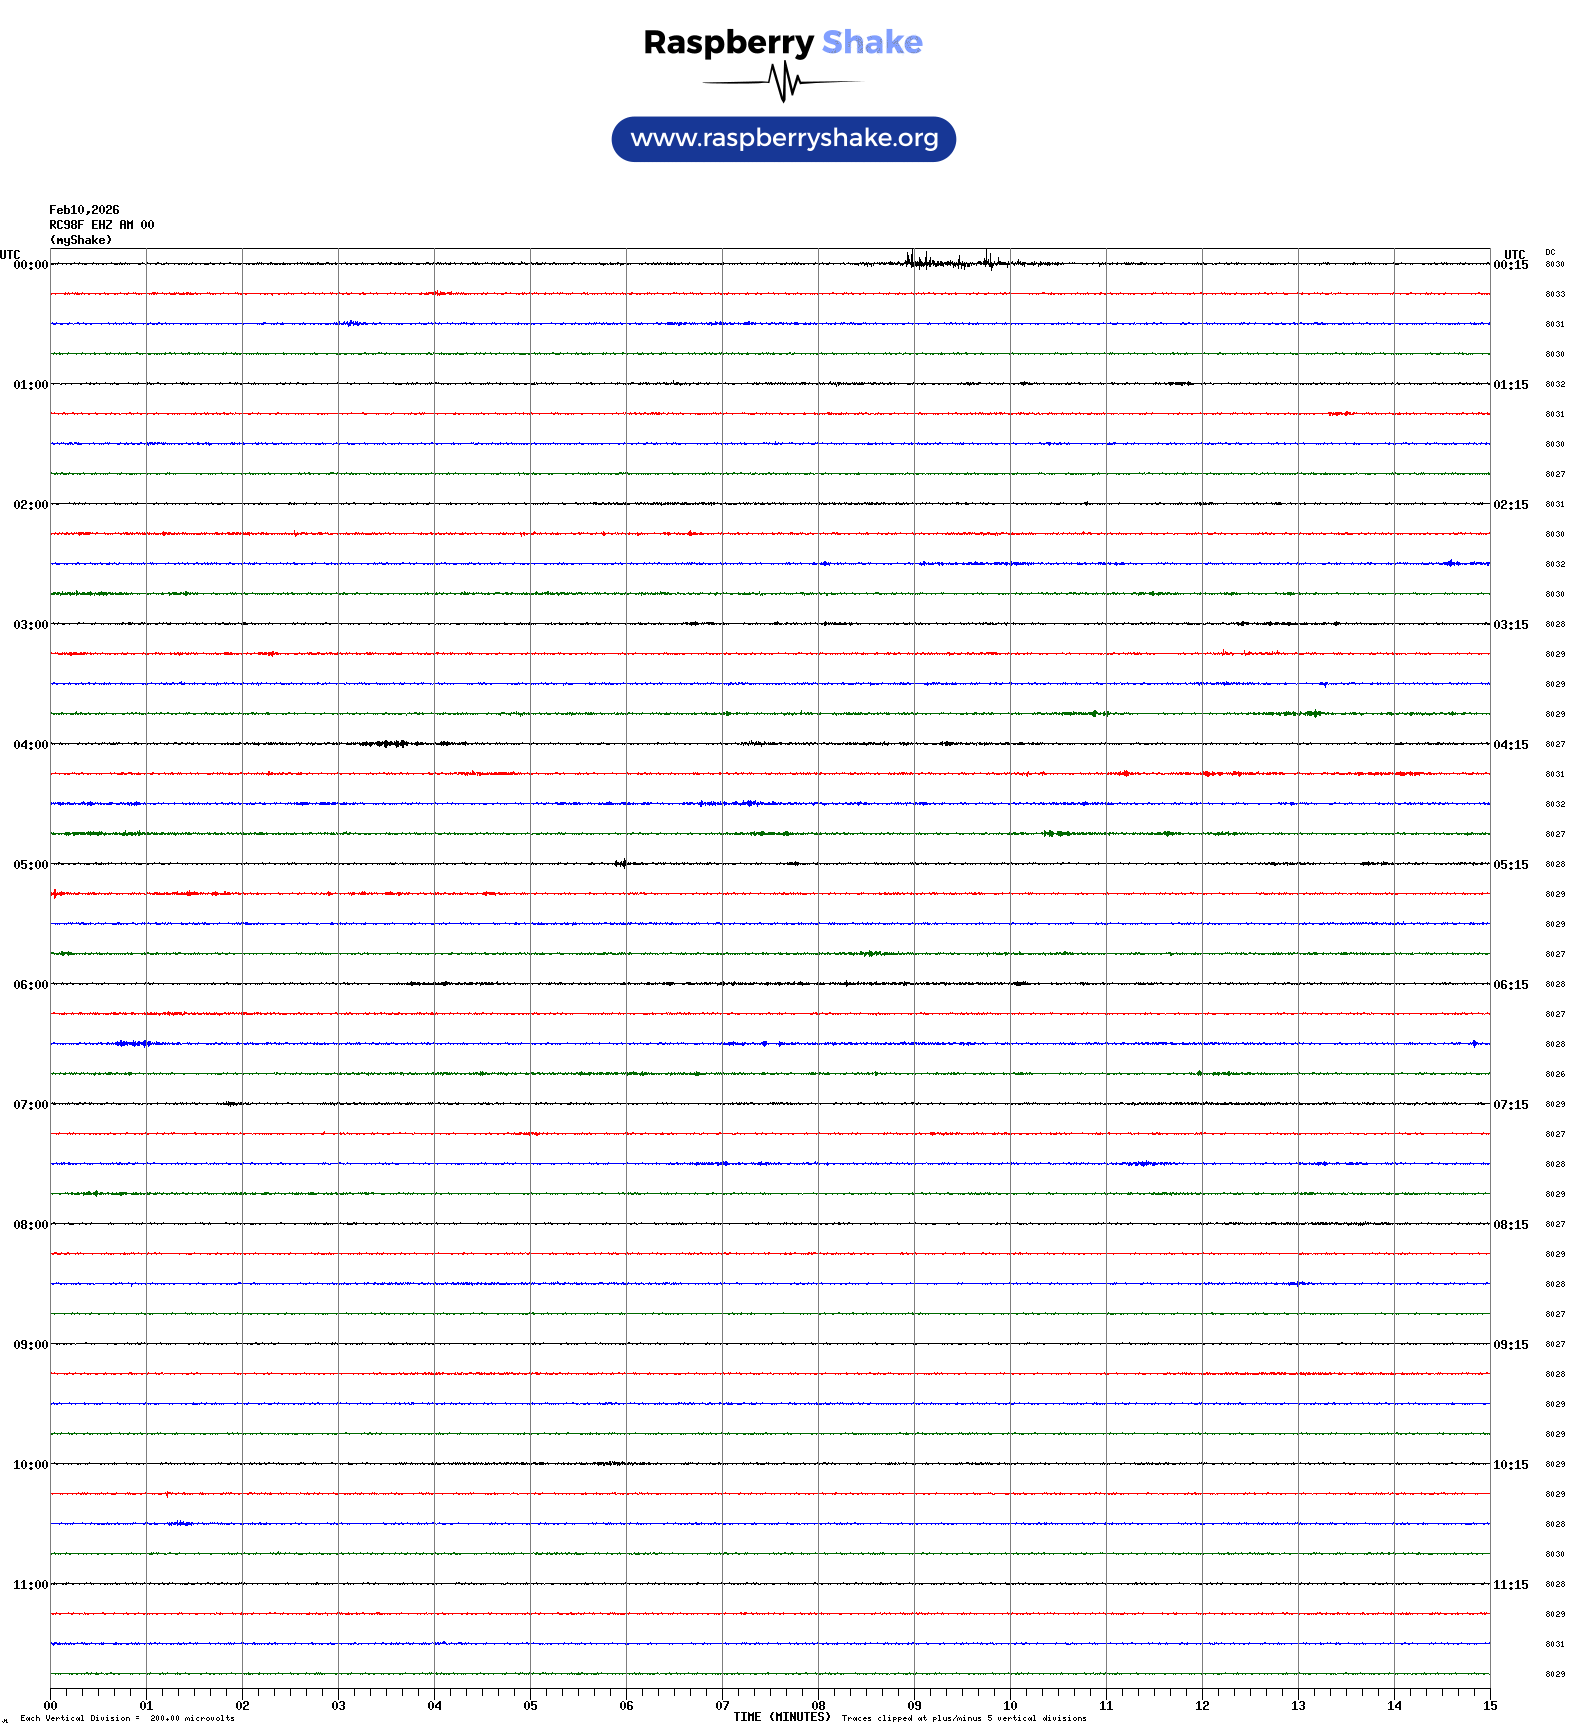Image resolution: width=1570 pixels, height=1732 pixels.
Task: Click the 04:00 UTC row label on left
Action: 30,745
